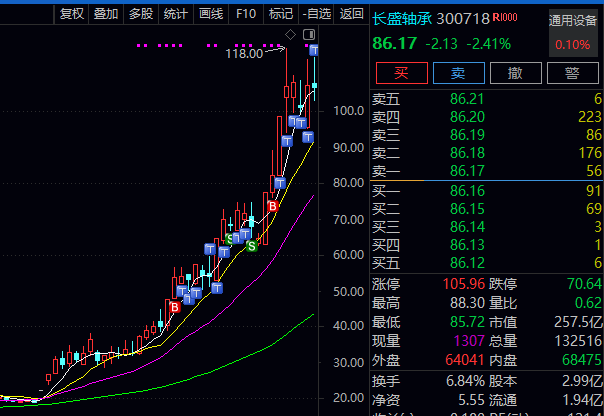This screenshot has height=416, width=604.
Task: Click the green S marker near 63
Action: 252,245
